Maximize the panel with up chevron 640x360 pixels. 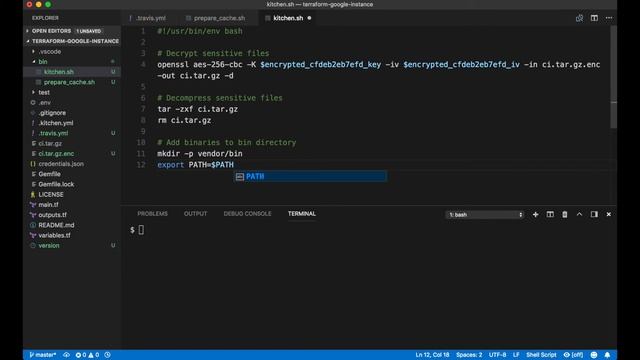point(579,214)
